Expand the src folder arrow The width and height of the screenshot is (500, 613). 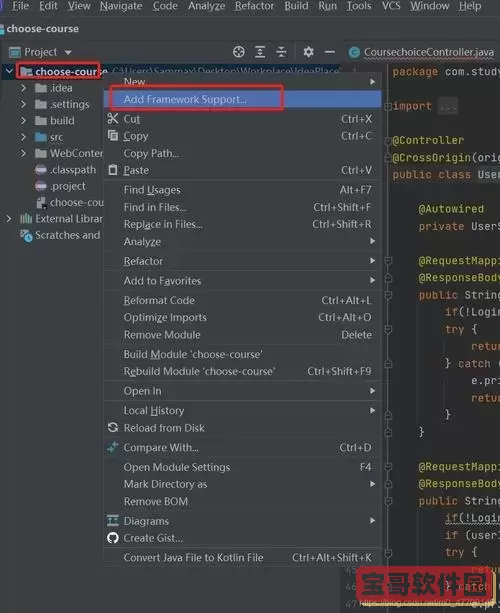pyautogui.click(x=23, y=137)
